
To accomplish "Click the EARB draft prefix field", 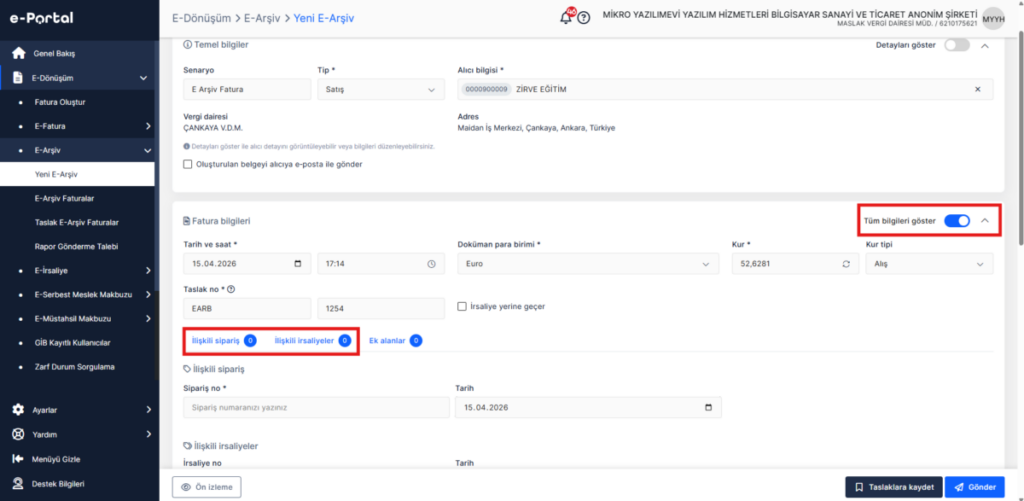I will [x=248, y=308].
